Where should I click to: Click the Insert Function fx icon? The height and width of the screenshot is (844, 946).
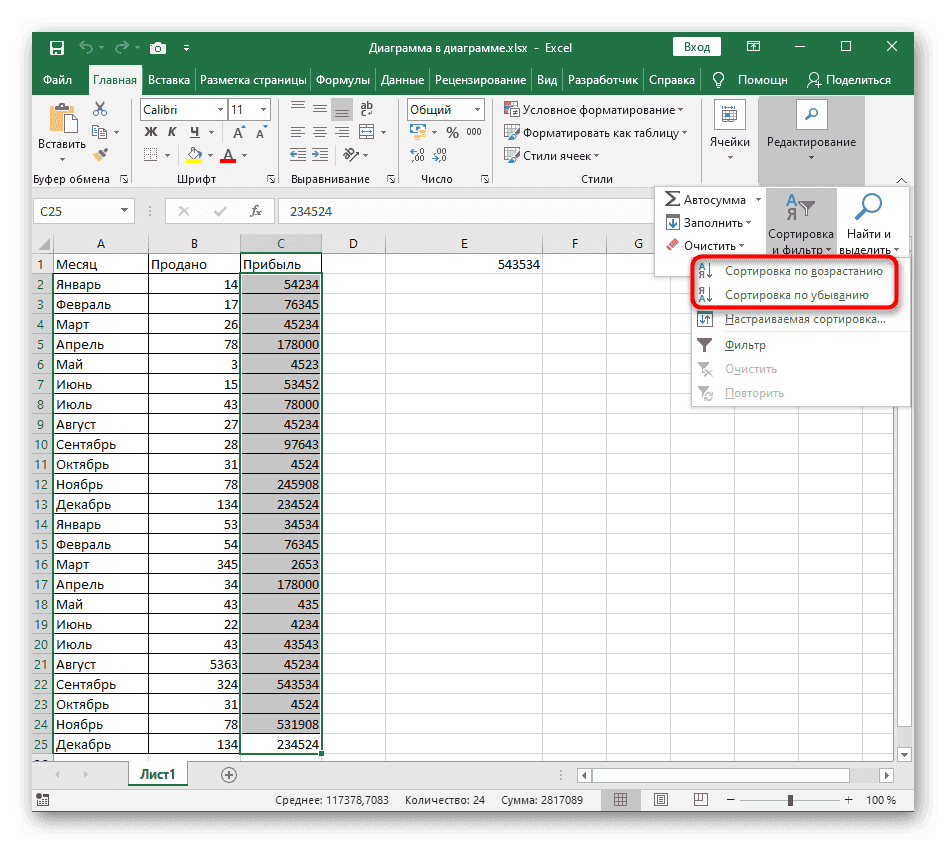(256, 211)
